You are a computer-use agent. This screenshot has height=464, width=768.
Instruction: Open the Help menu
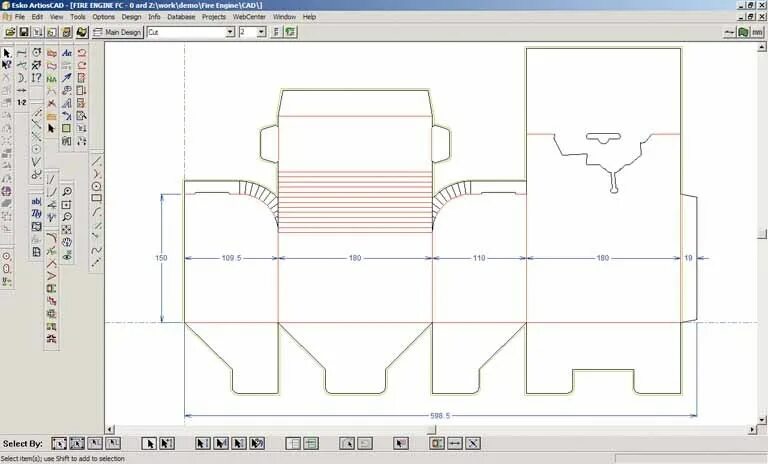(310, 17)
